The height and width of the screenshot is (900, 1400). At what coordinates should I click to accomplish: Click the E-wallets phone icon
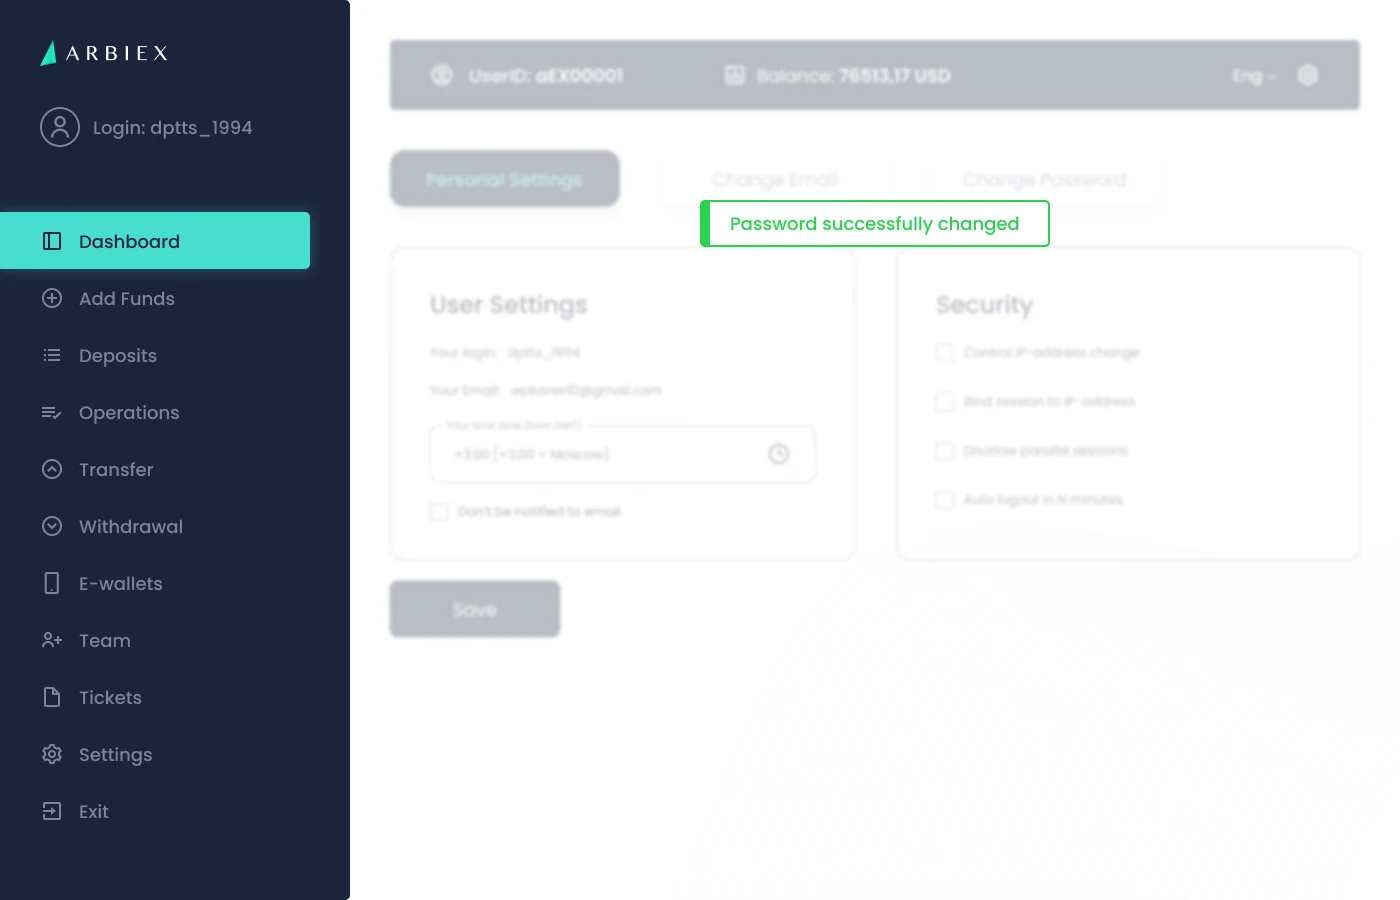52,583
